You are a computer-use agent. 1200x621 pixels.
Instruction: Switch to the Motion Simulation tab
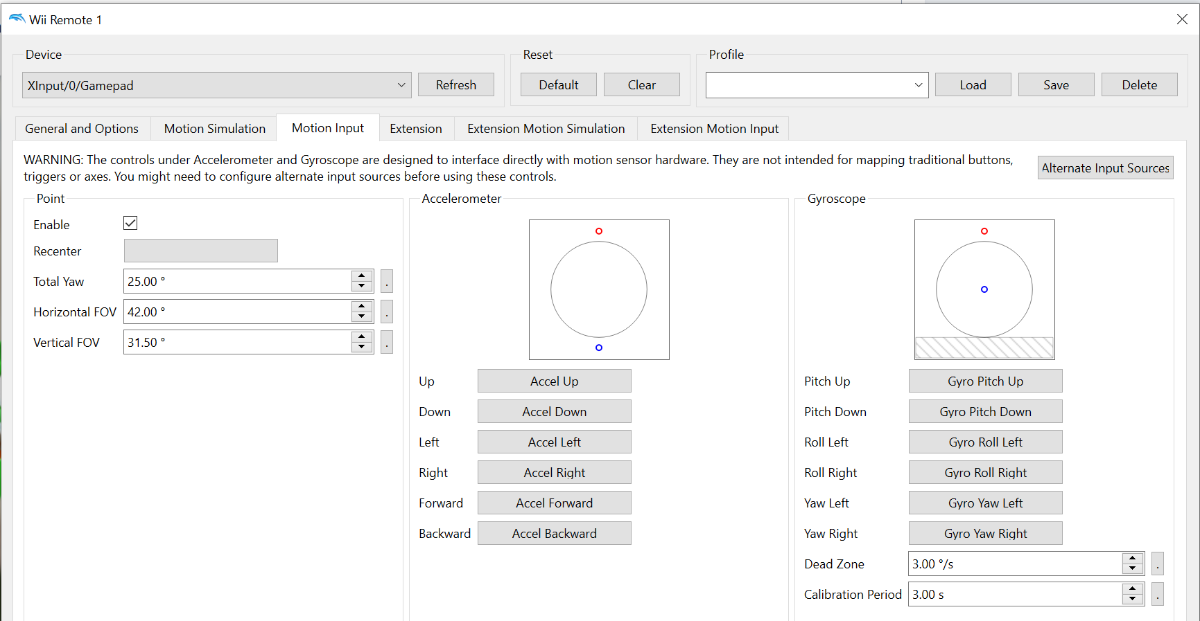(215, 128)
